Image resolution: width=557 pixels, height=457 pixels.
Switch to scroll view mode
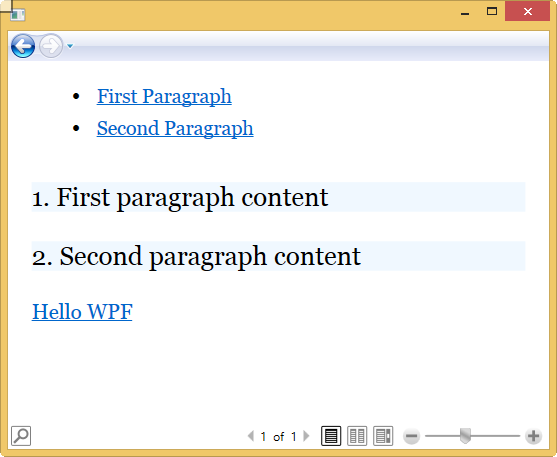(x=383, y=436)
